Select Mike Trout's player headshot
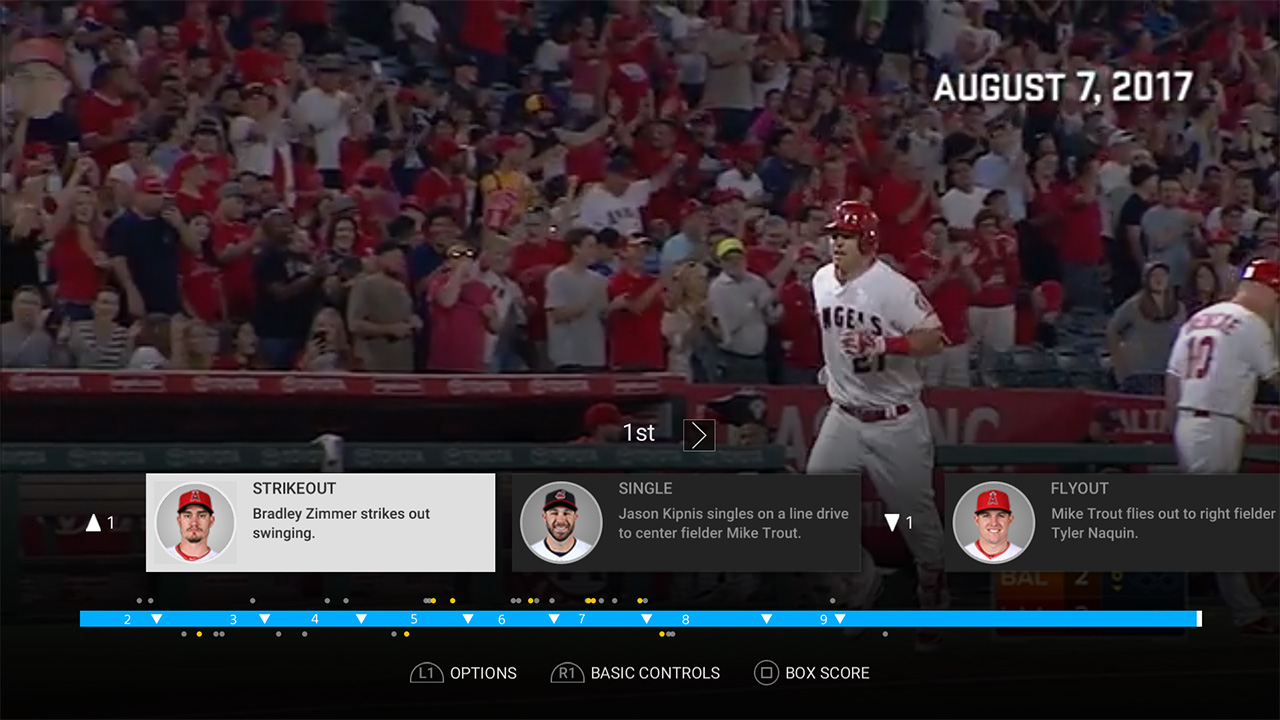The width and height of the screenshot is (1280, 720). pos(993,523)
